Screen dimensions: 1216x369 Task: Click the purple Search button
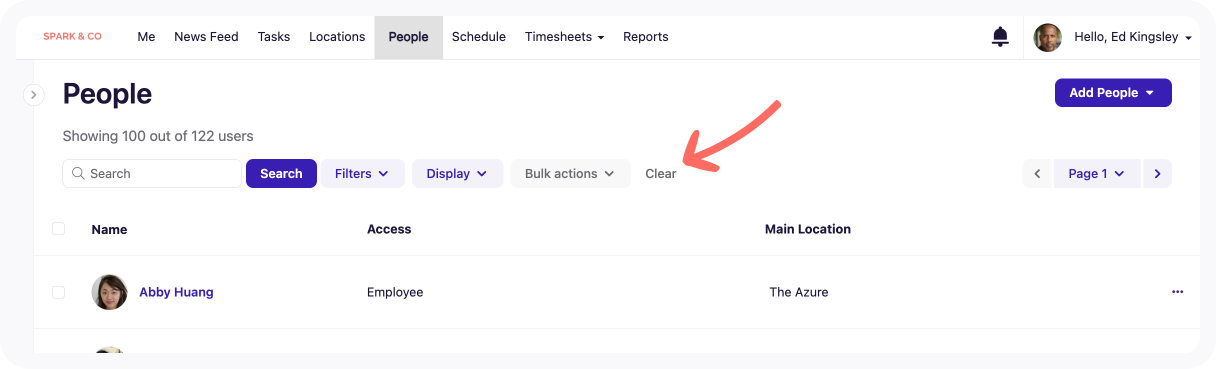point(281,173)
